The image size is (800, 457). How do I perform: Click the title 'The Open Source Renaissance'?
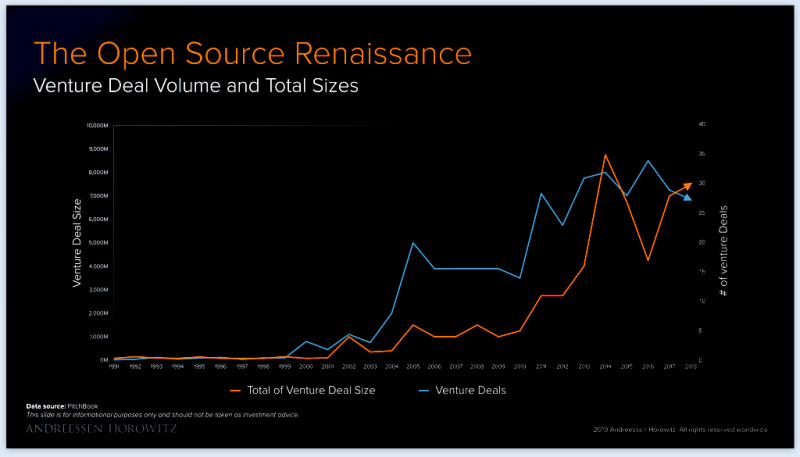pos(253,52)
